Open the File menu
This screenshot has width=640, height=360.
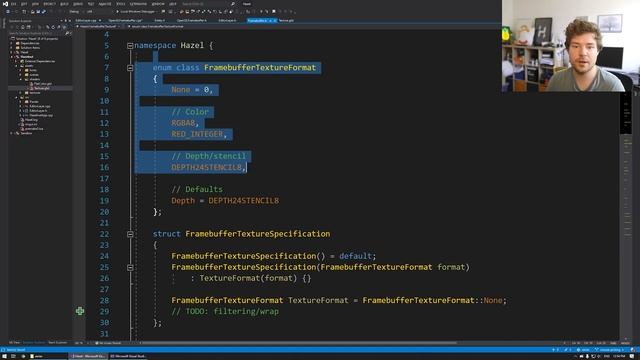pyautogui.click(x=13, y=4)
